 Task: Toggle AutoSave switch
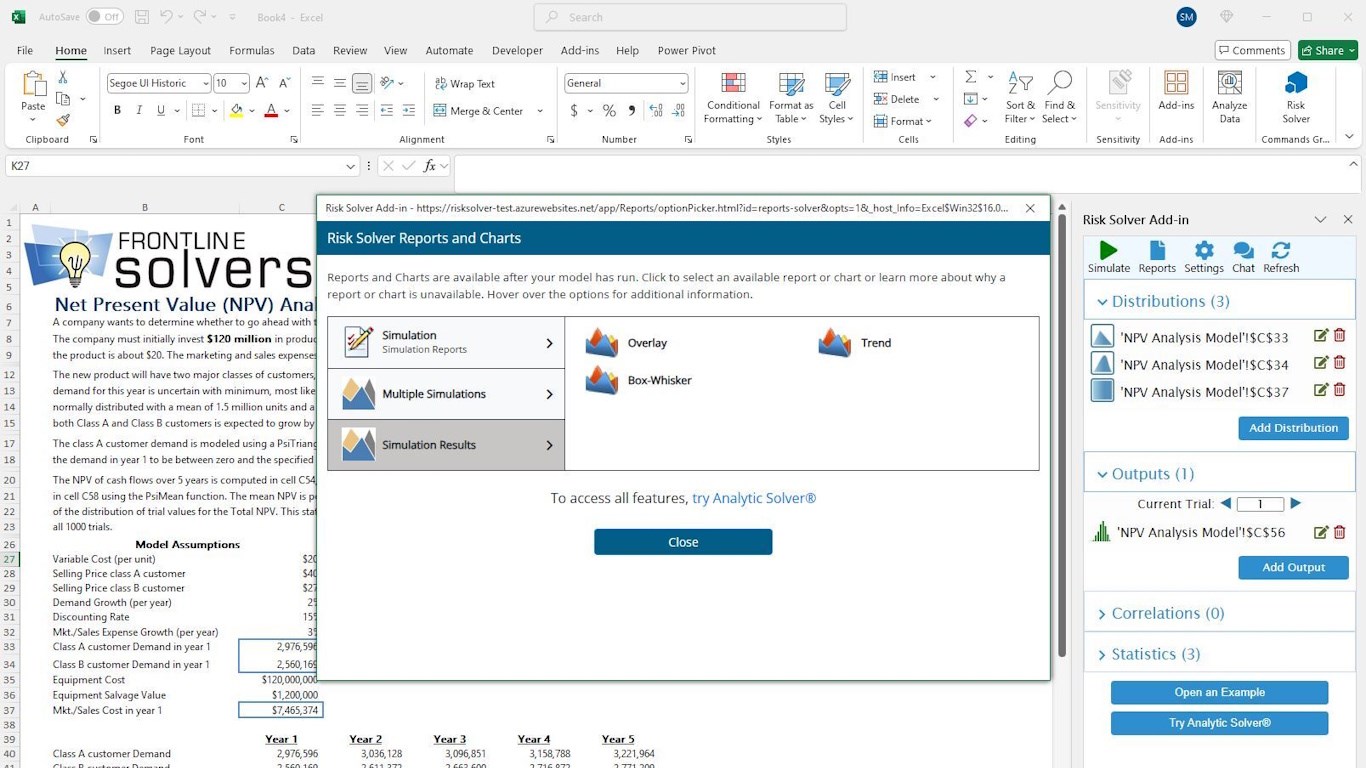tap(104, 17)
